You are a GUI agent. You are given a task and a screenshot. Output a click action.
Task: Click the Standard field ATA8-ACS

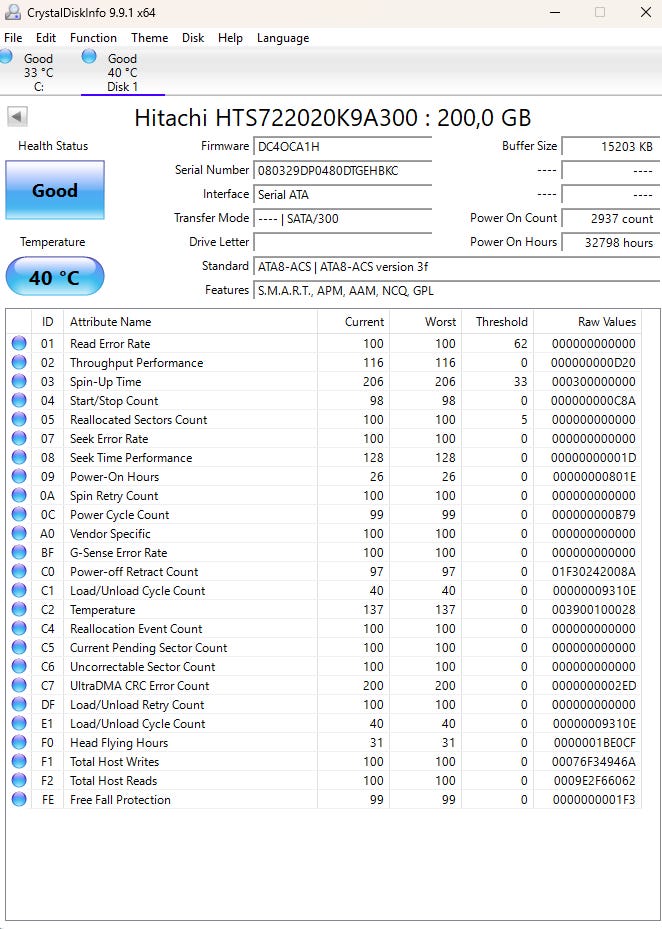pyautogui.click(x=457, y=267)
